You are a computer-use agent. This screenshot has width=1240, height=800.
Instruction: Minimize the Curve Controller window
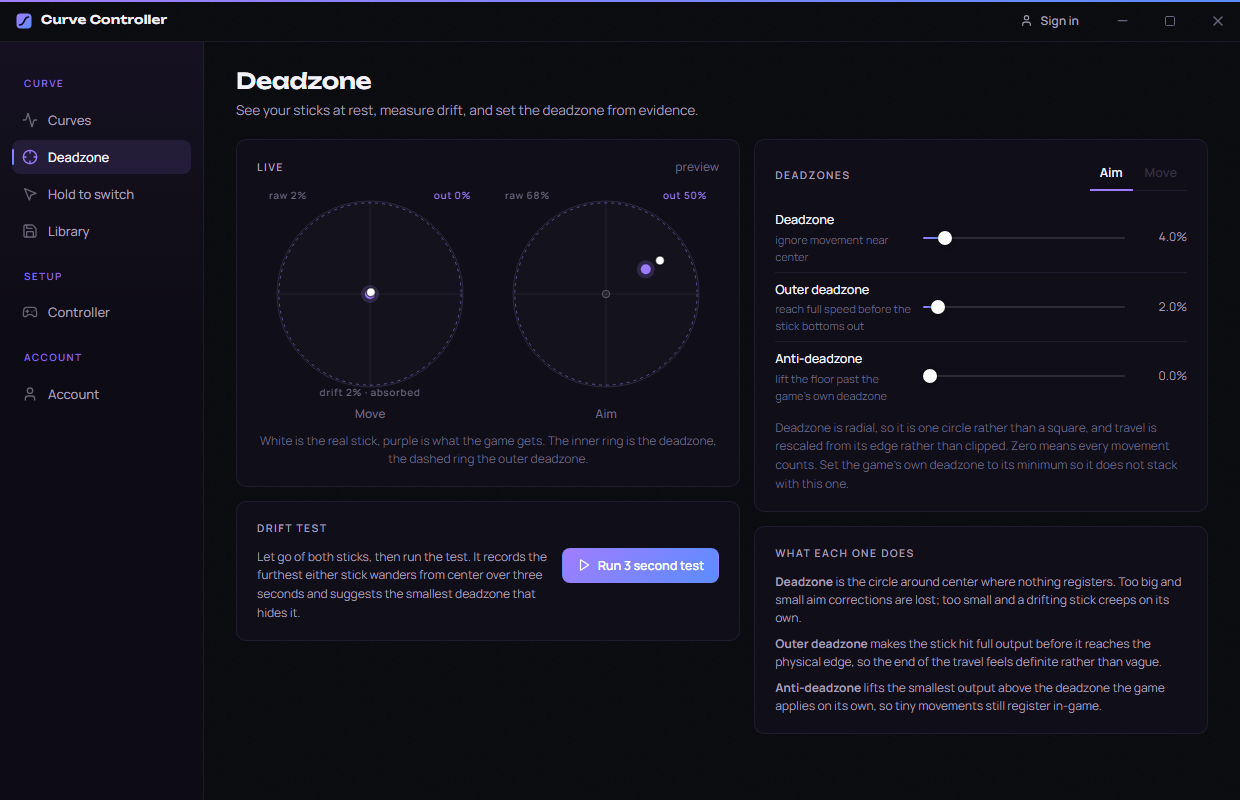[1123, 21]
